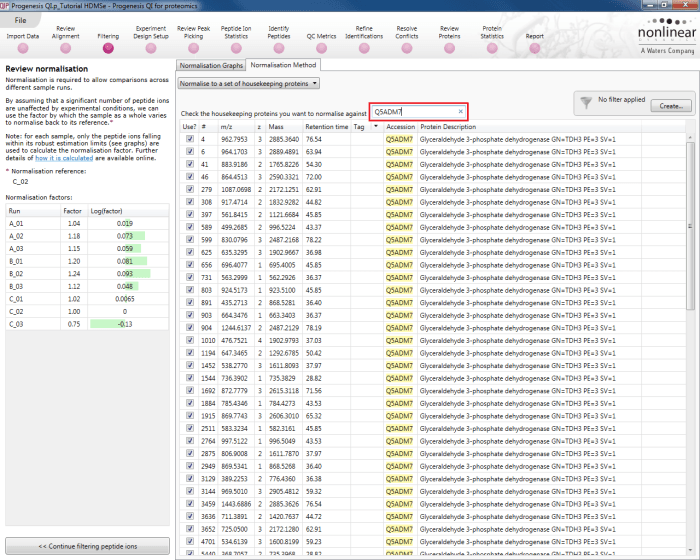Click the Progenesis QIP title bar icon
Screen dimensions: 700x560
click(x=4, y=5)
